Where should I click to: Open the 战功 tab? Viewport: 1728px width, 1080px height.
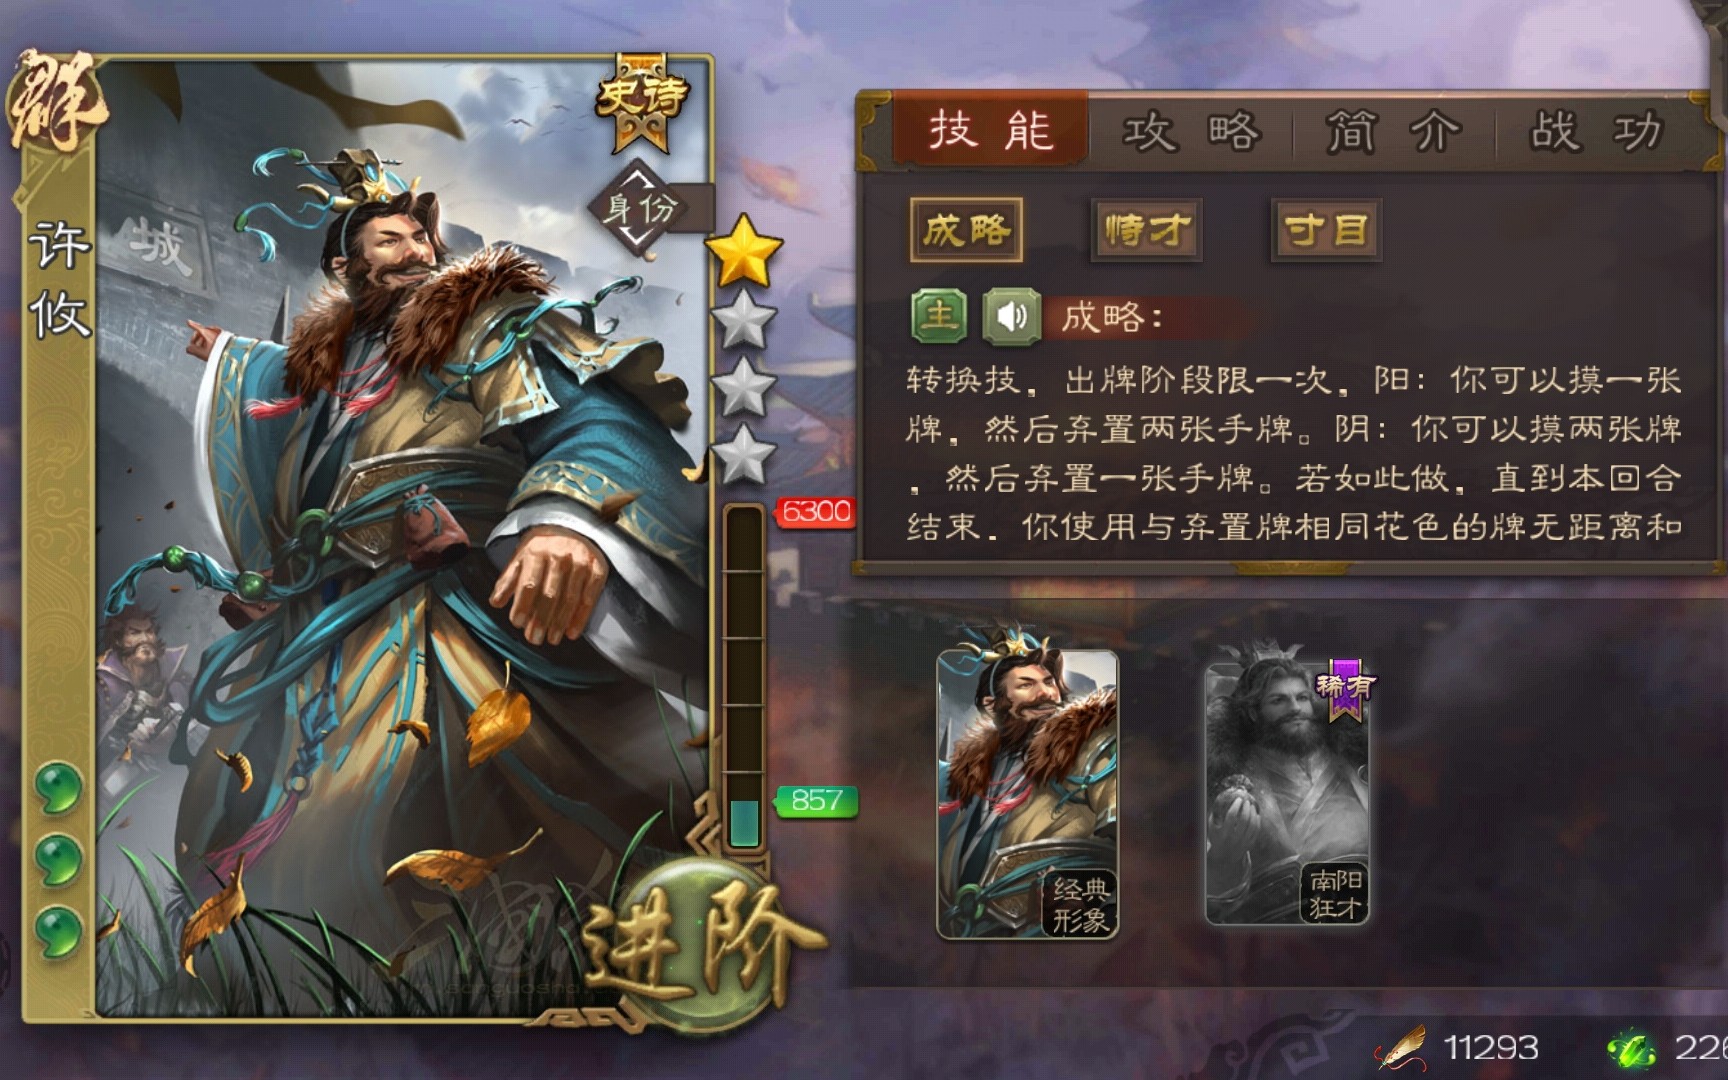[1596, 131]
